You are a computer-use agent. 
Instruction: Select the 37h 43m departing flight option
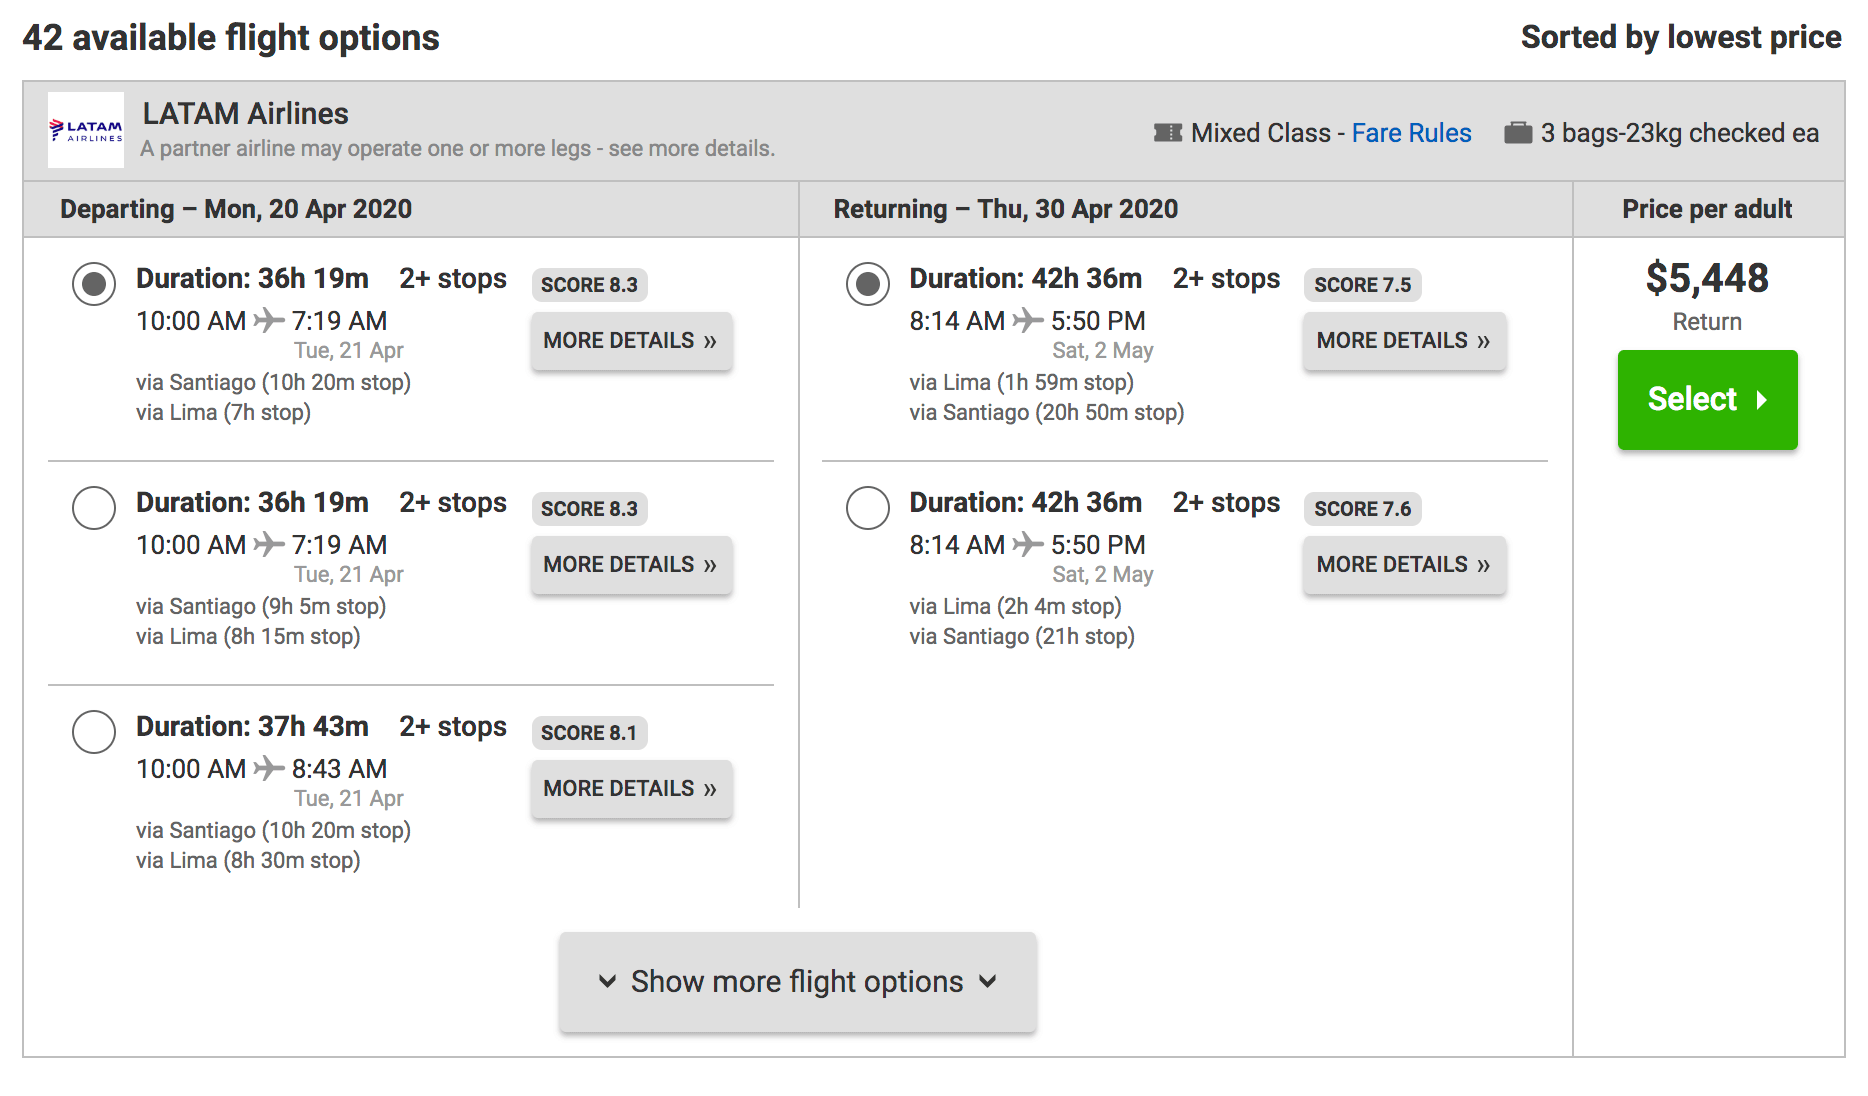pos(94,732)
